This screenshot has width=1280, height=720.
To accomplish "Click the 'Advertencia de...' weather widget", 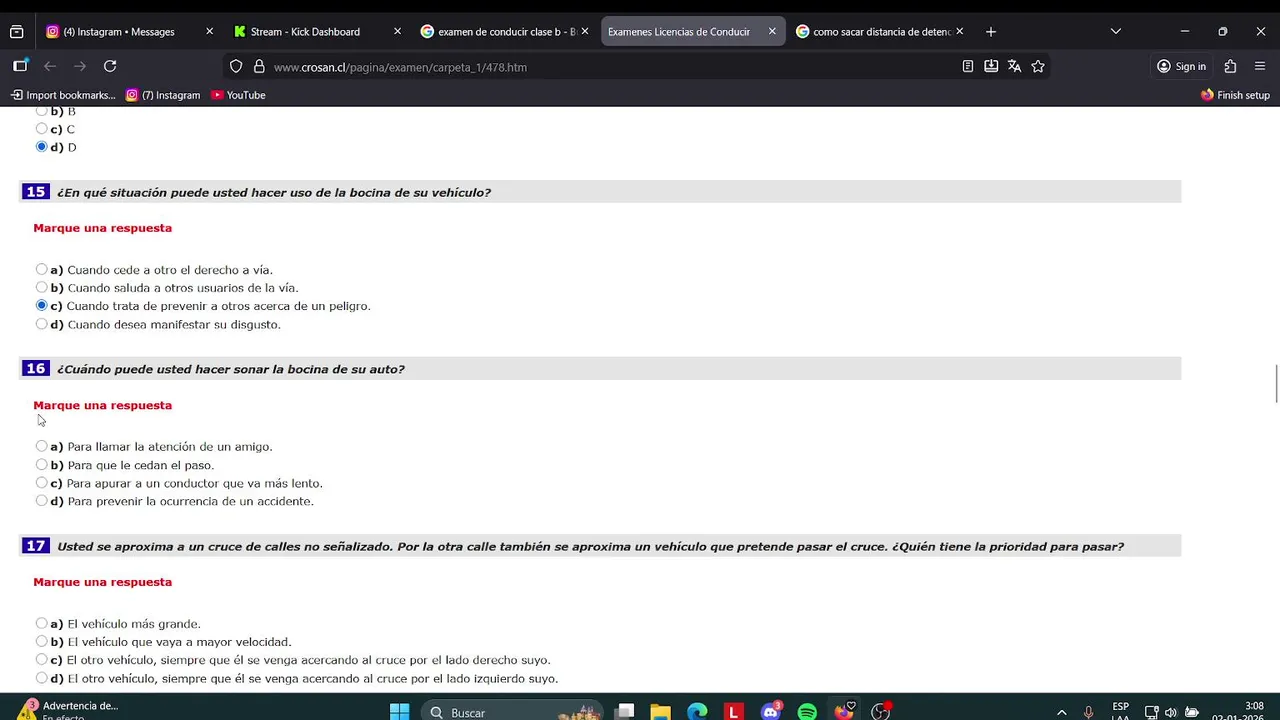I will [68, 711].
